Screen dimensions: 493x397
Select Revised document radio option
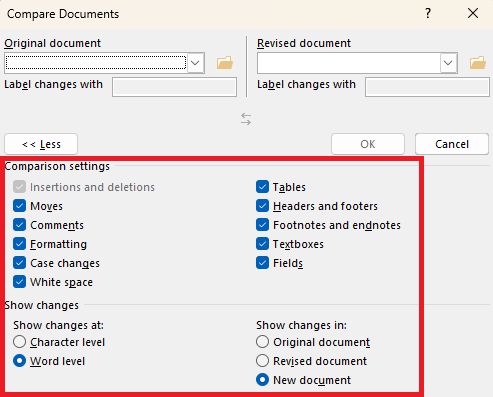tap(263, 361)
